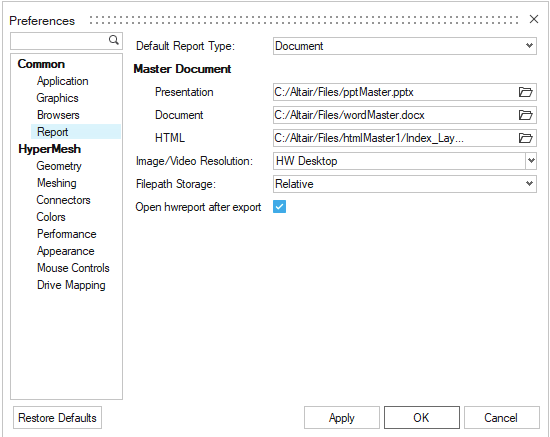
Task: Select Application preferences category
Action: [63, 81]
